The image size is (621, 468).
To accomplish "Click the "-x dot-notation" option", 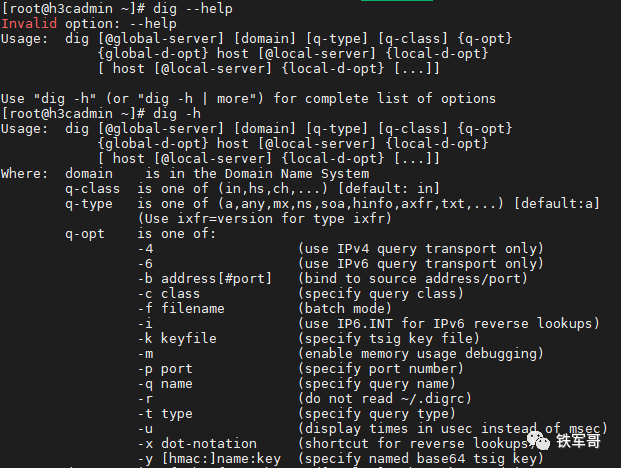I will (197, 444).
